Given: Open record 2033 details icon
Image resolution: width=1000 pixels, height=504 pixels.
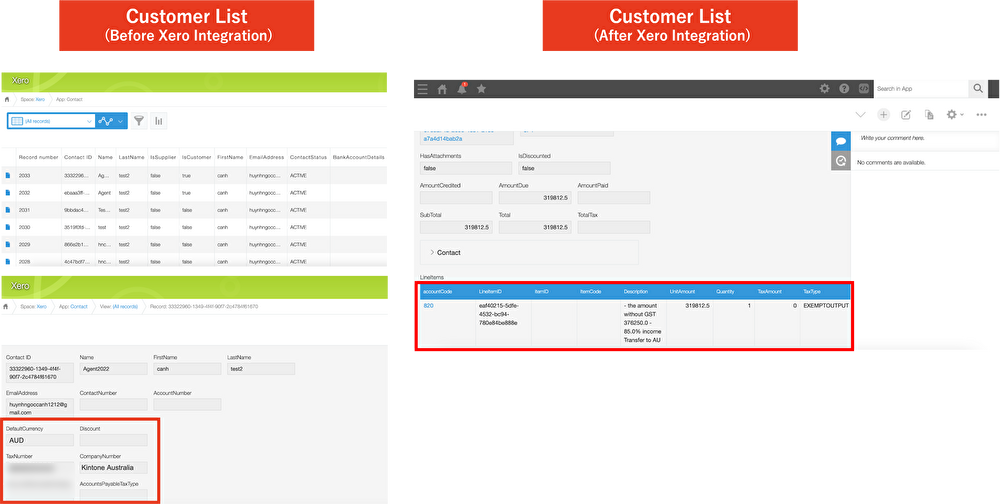Looking at the screenshot, I should [x=8, y=175].
